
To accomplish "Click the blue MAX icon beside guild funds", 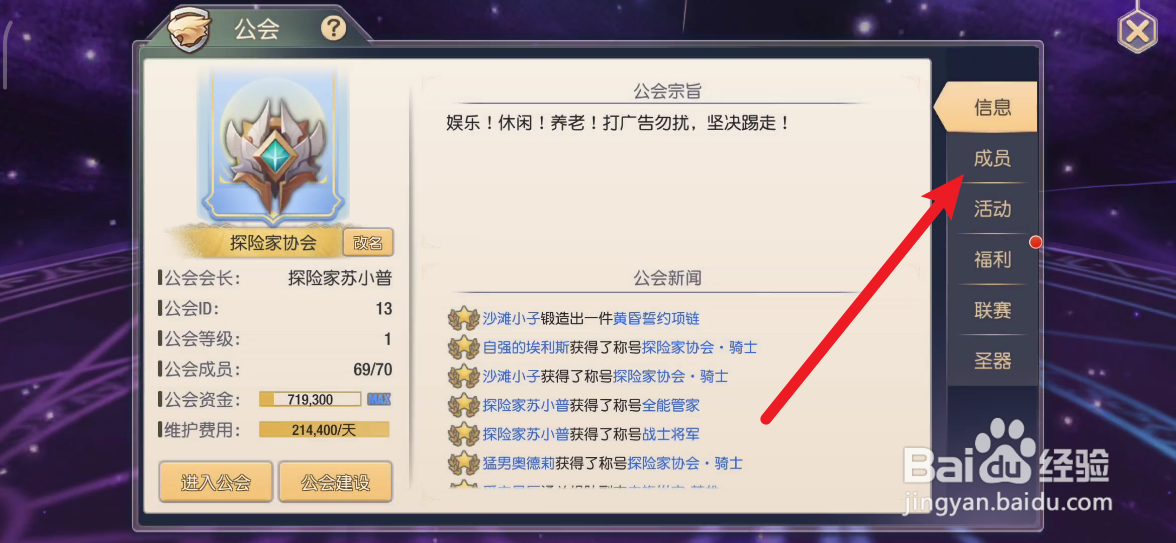I will click(379, 399).
